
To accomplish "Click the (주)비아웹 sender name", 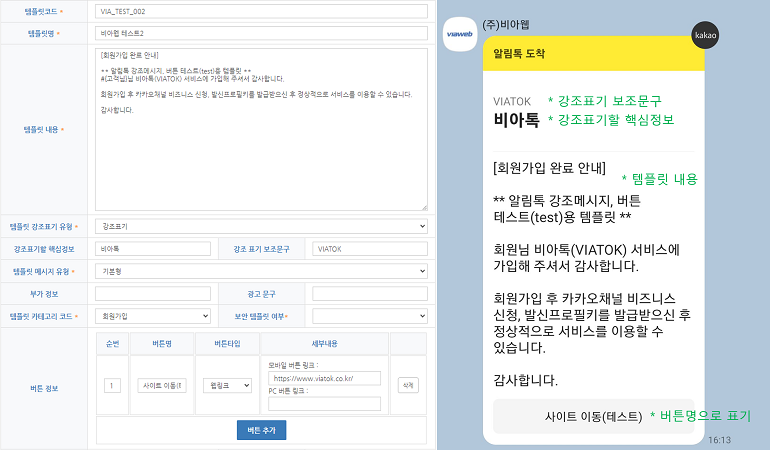I will (505, 24).
